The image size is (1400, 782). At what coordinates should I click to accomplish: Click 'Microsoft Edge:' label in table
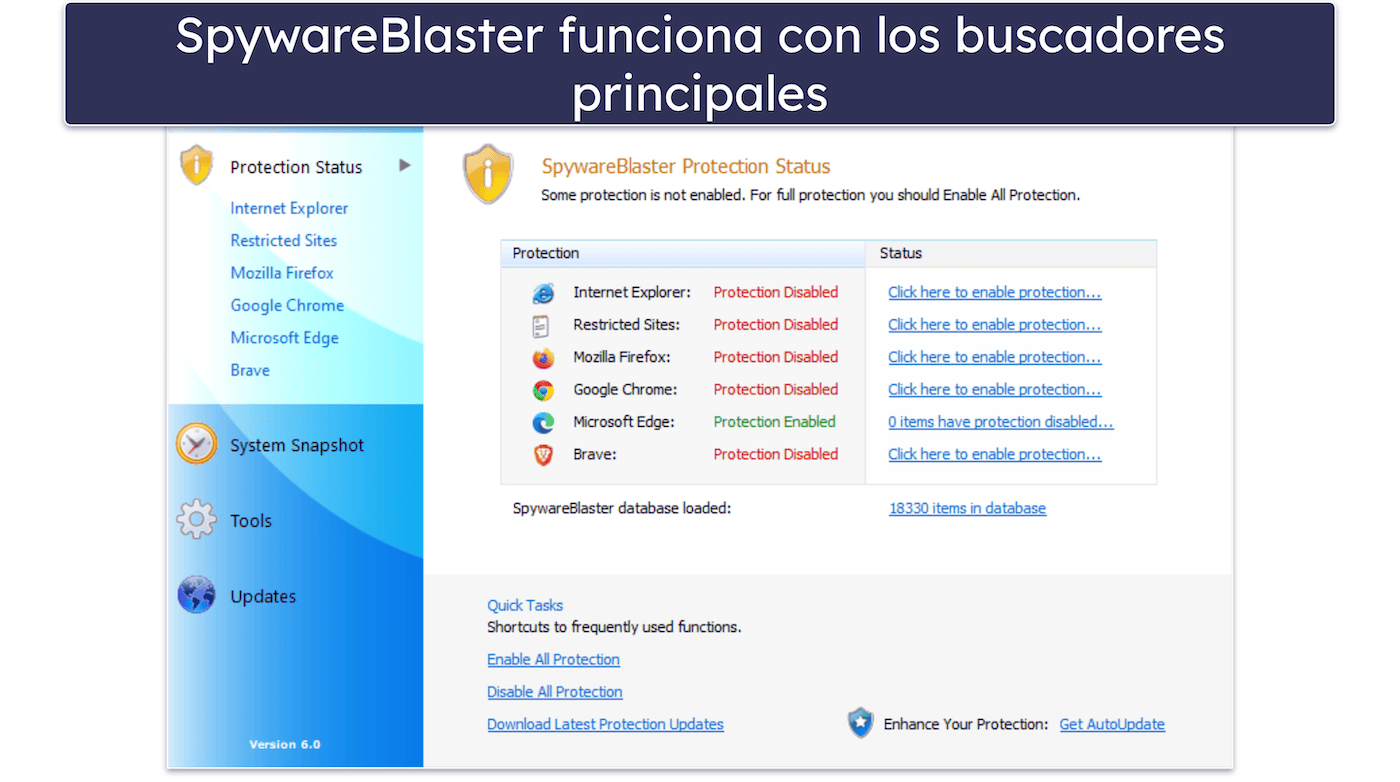point(624,422)
